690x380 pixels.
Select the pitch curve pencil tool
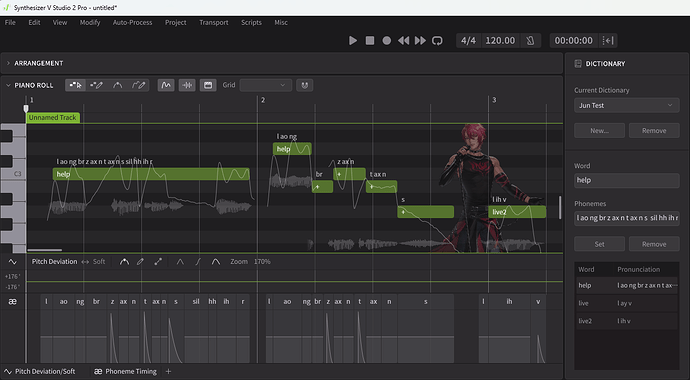(x=139, y=85)
